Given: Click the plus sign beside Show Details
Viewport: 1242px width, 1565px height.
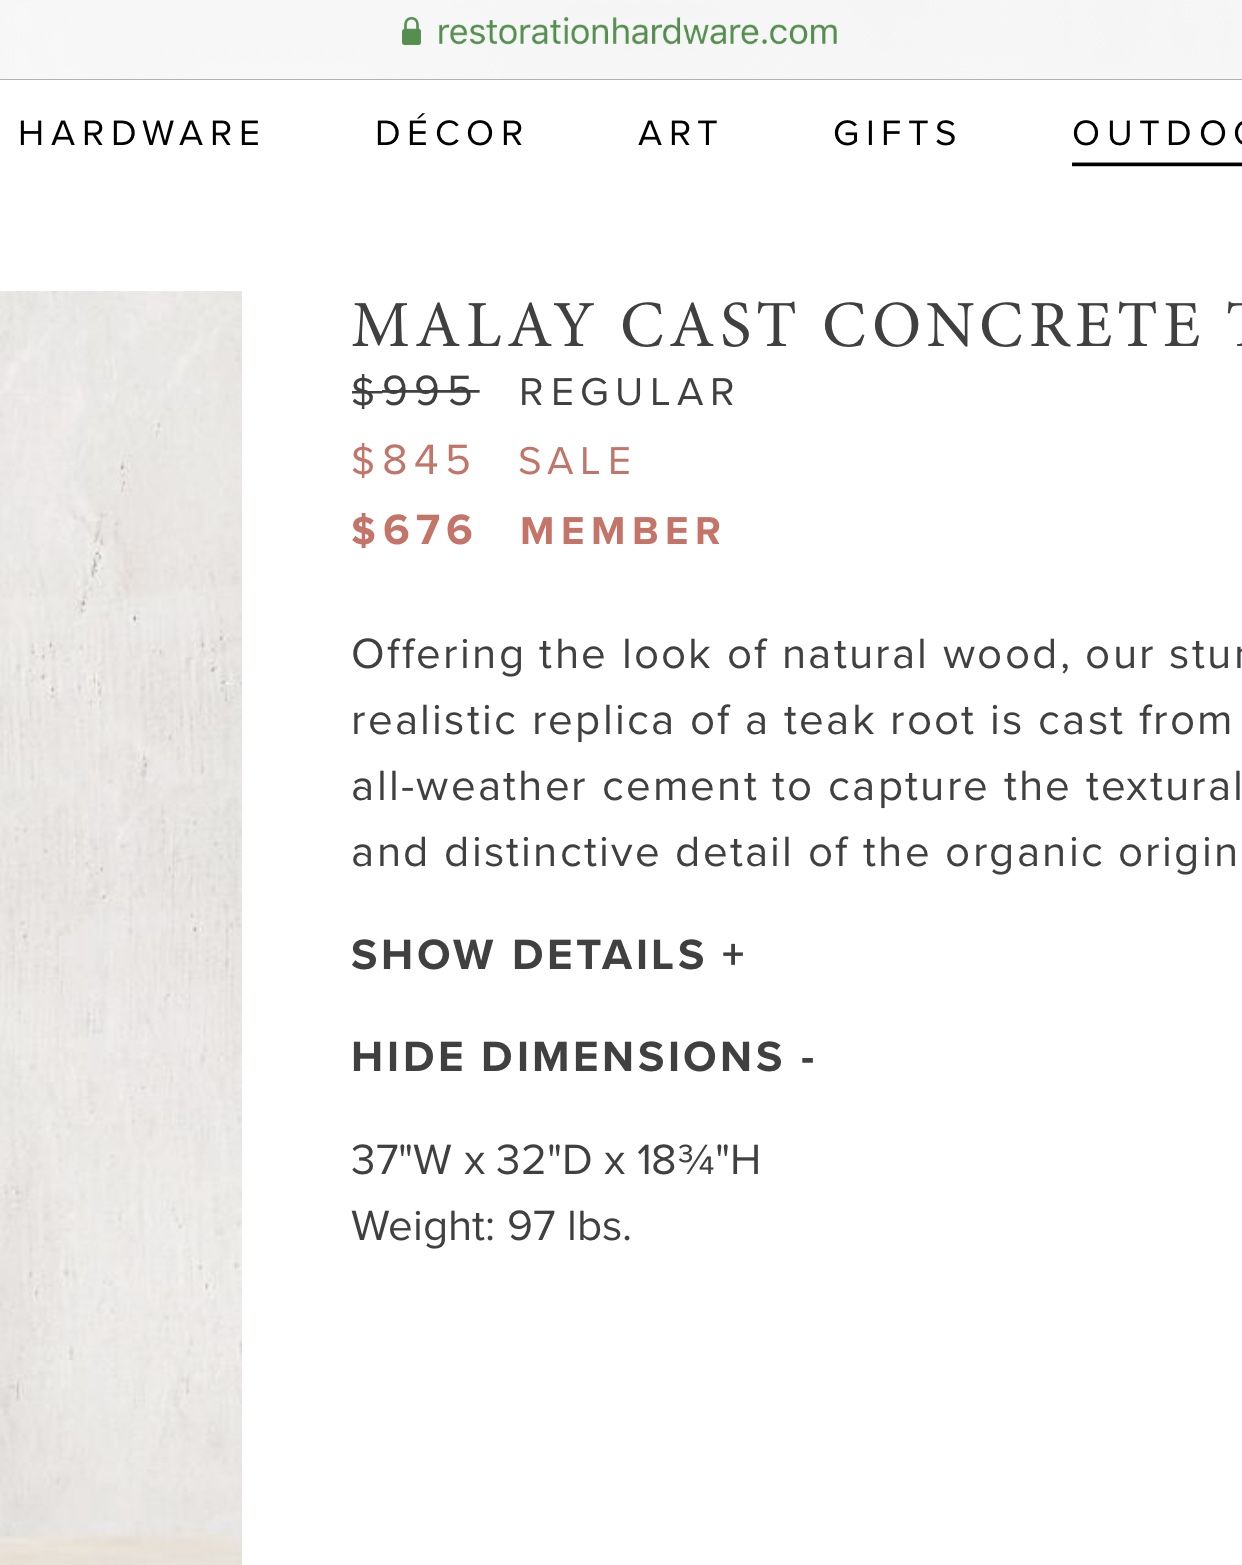Looking at the screenshot, I should [x=734, y=954].
